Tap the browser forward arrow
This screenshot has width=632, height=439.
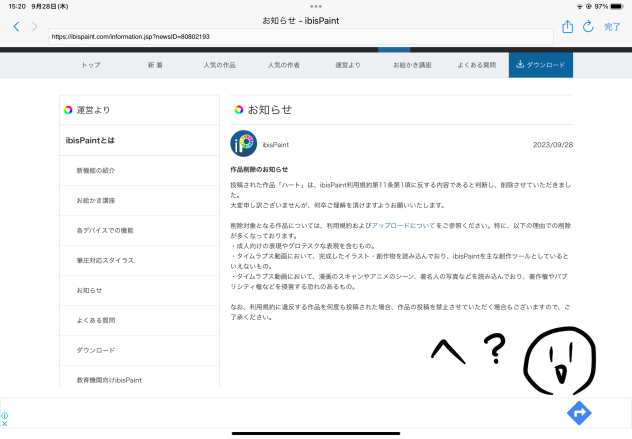coord(35,27)
